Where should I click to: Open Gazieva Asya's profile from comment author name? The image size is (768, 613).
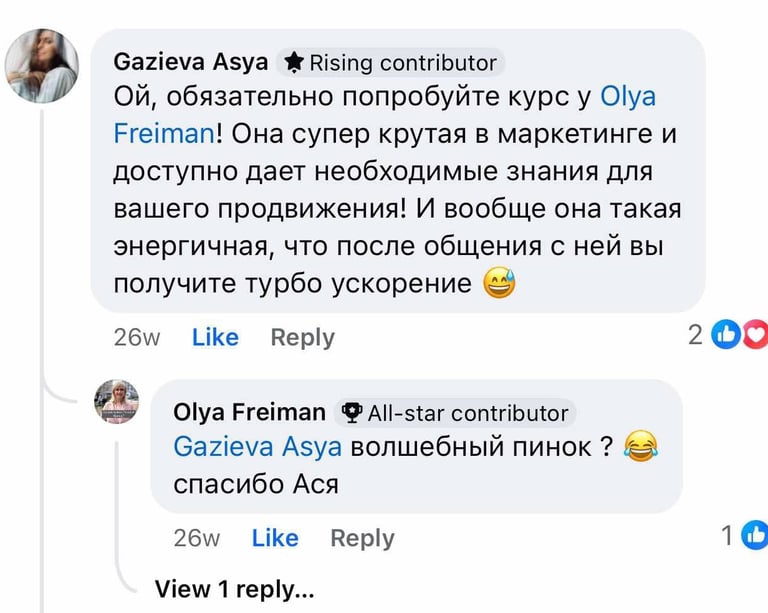point(190,62)
